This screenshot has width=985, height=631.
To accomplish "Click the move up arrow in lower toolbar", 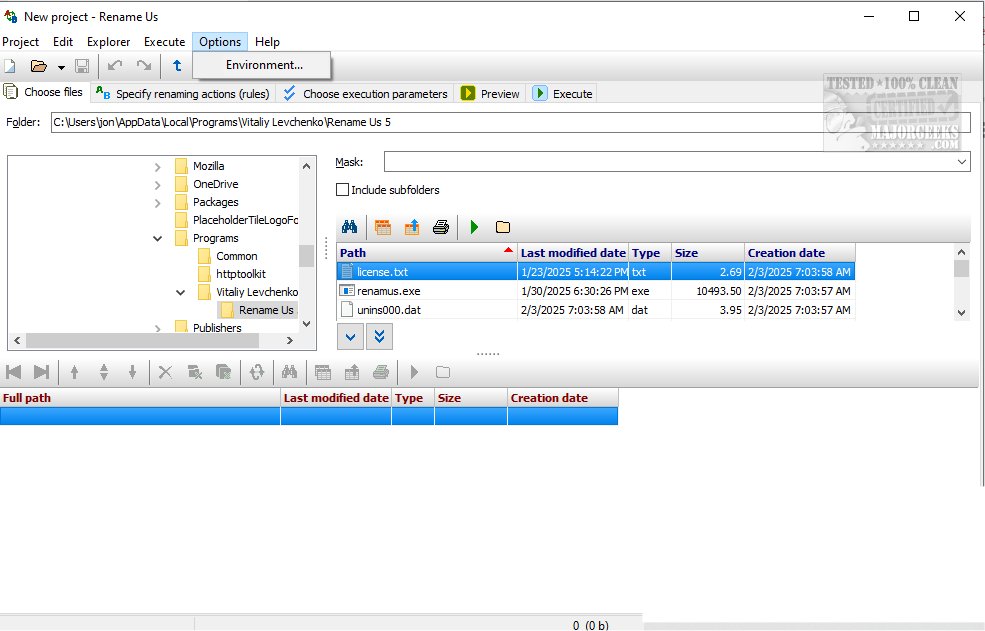I will [x=74, y=372].
